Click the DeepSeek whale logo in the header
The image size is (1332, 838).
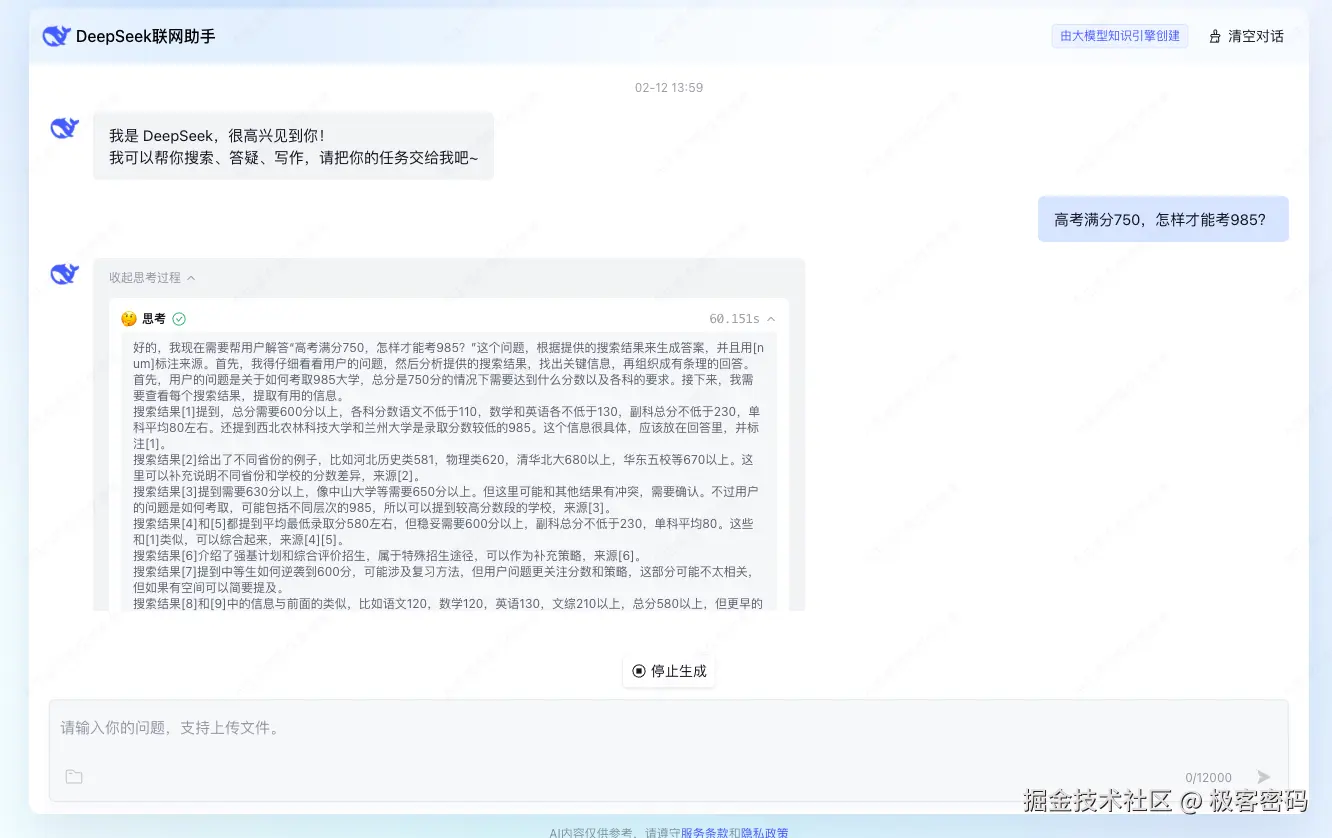click(x=56, y=35)
